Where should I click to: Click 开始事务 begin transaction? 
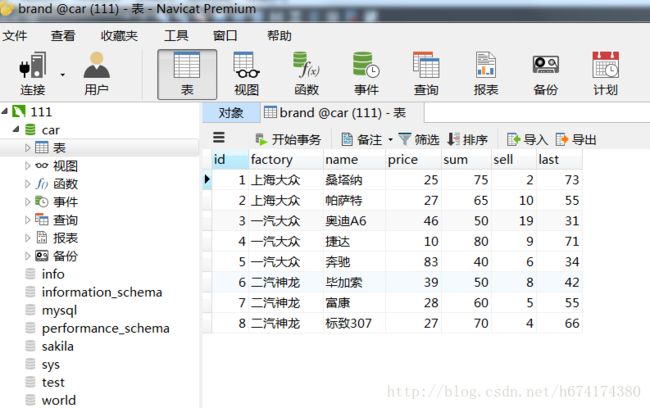pos(289,139)
